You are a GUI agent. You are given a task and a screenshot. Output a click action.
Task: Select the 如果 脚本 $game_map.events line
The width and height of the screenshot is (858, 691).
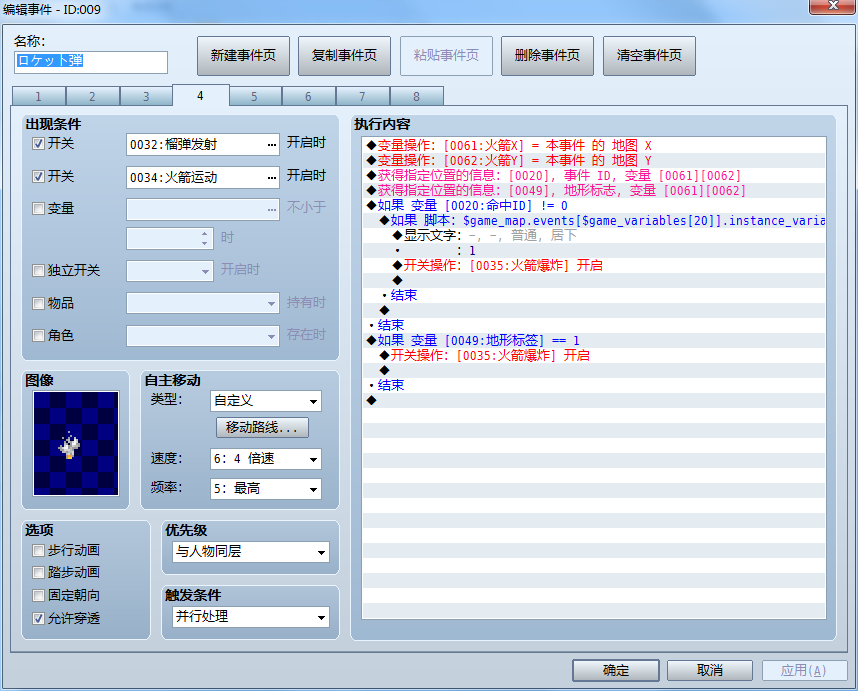click(594, 220)
